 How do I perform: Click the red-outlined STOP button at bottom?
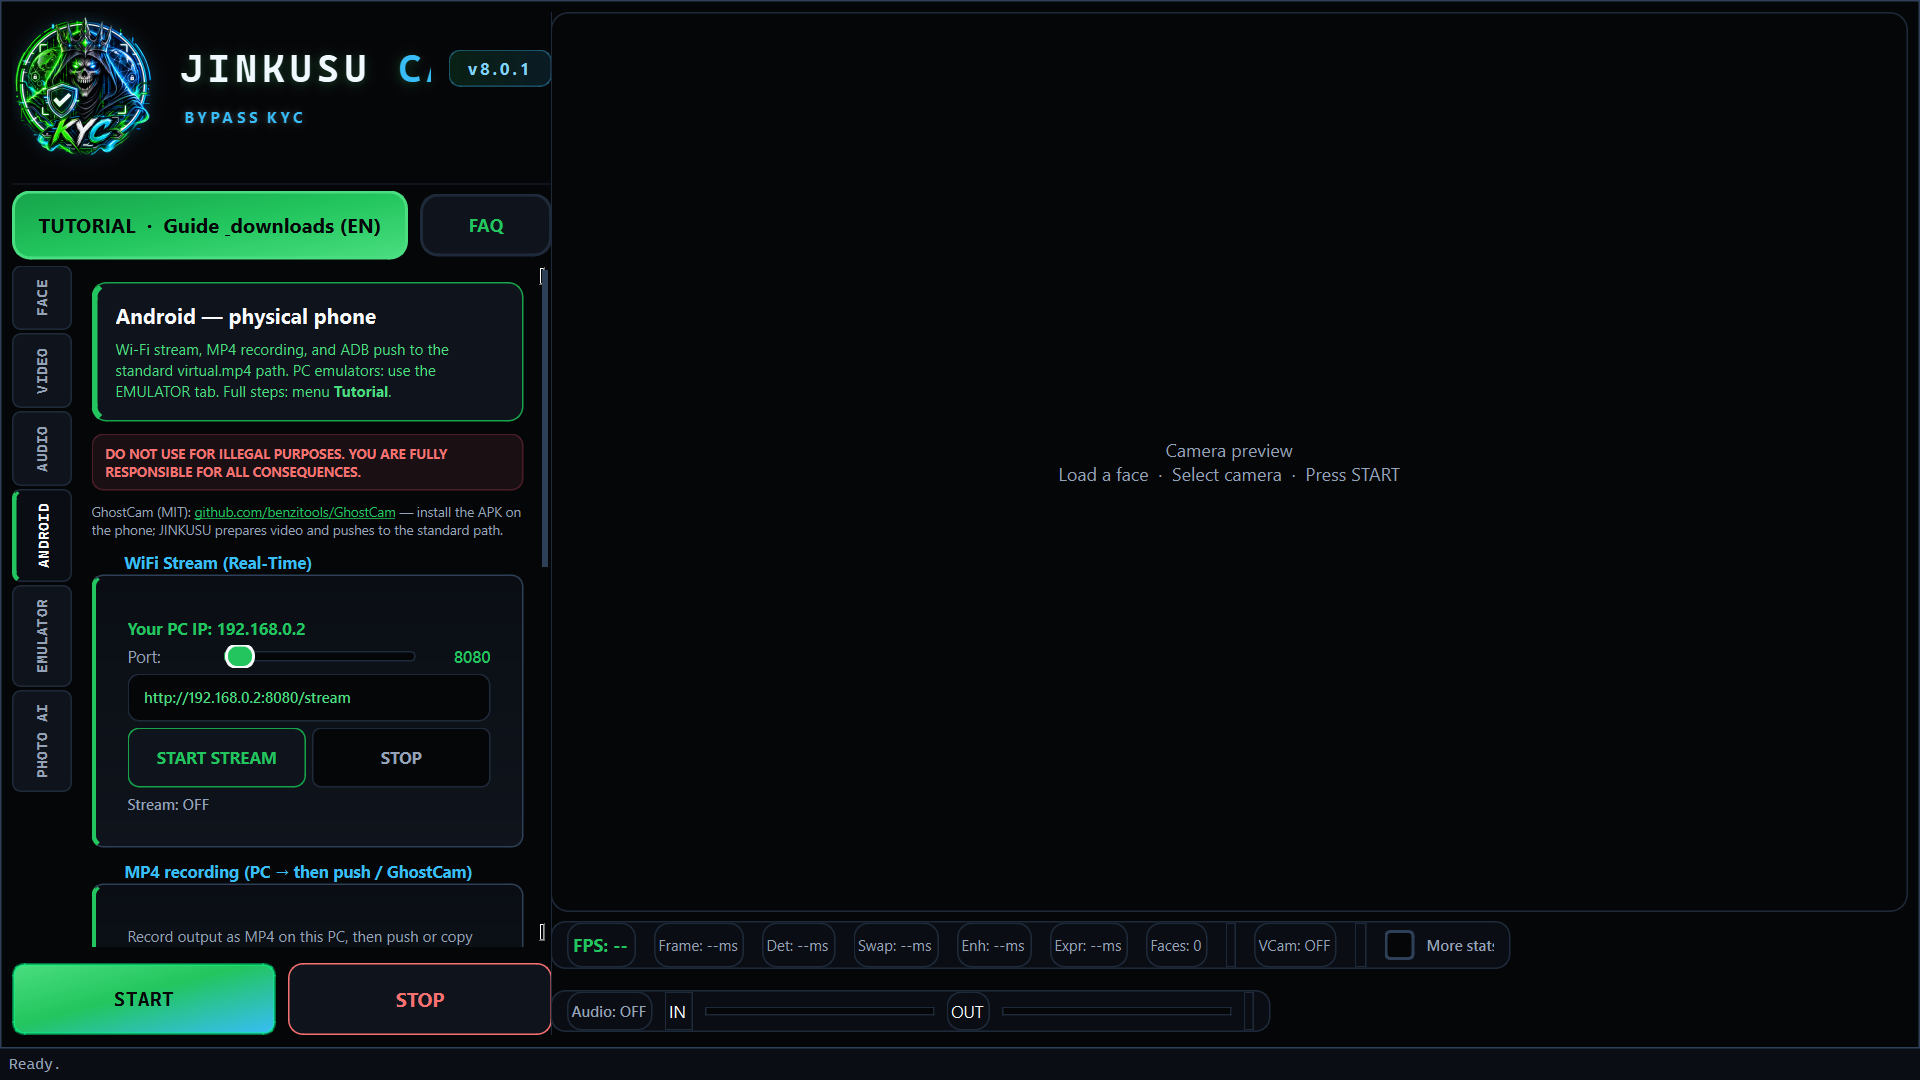pos(420,999)
